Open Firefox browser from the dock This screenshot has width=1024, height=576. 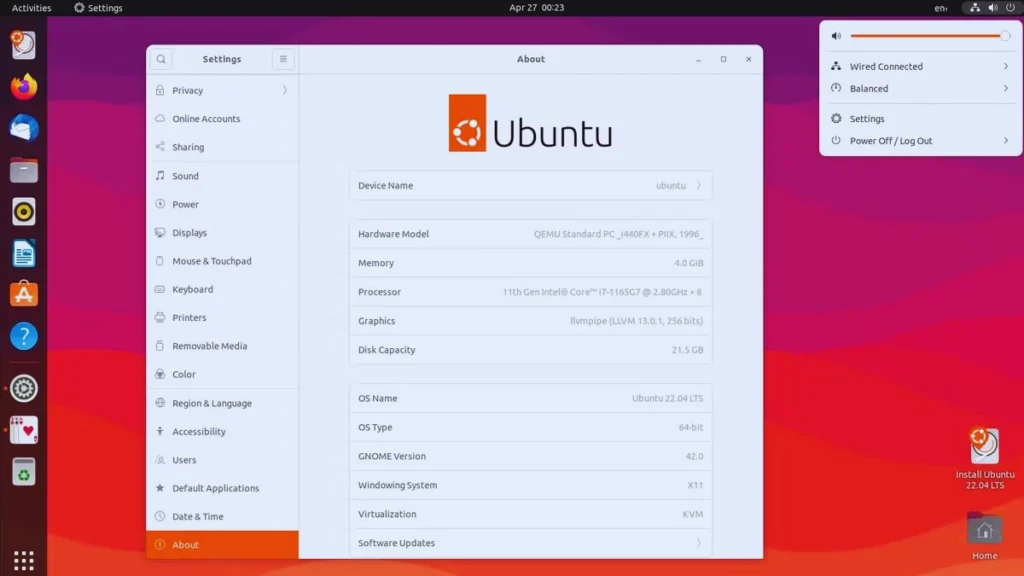coord(23,87)
